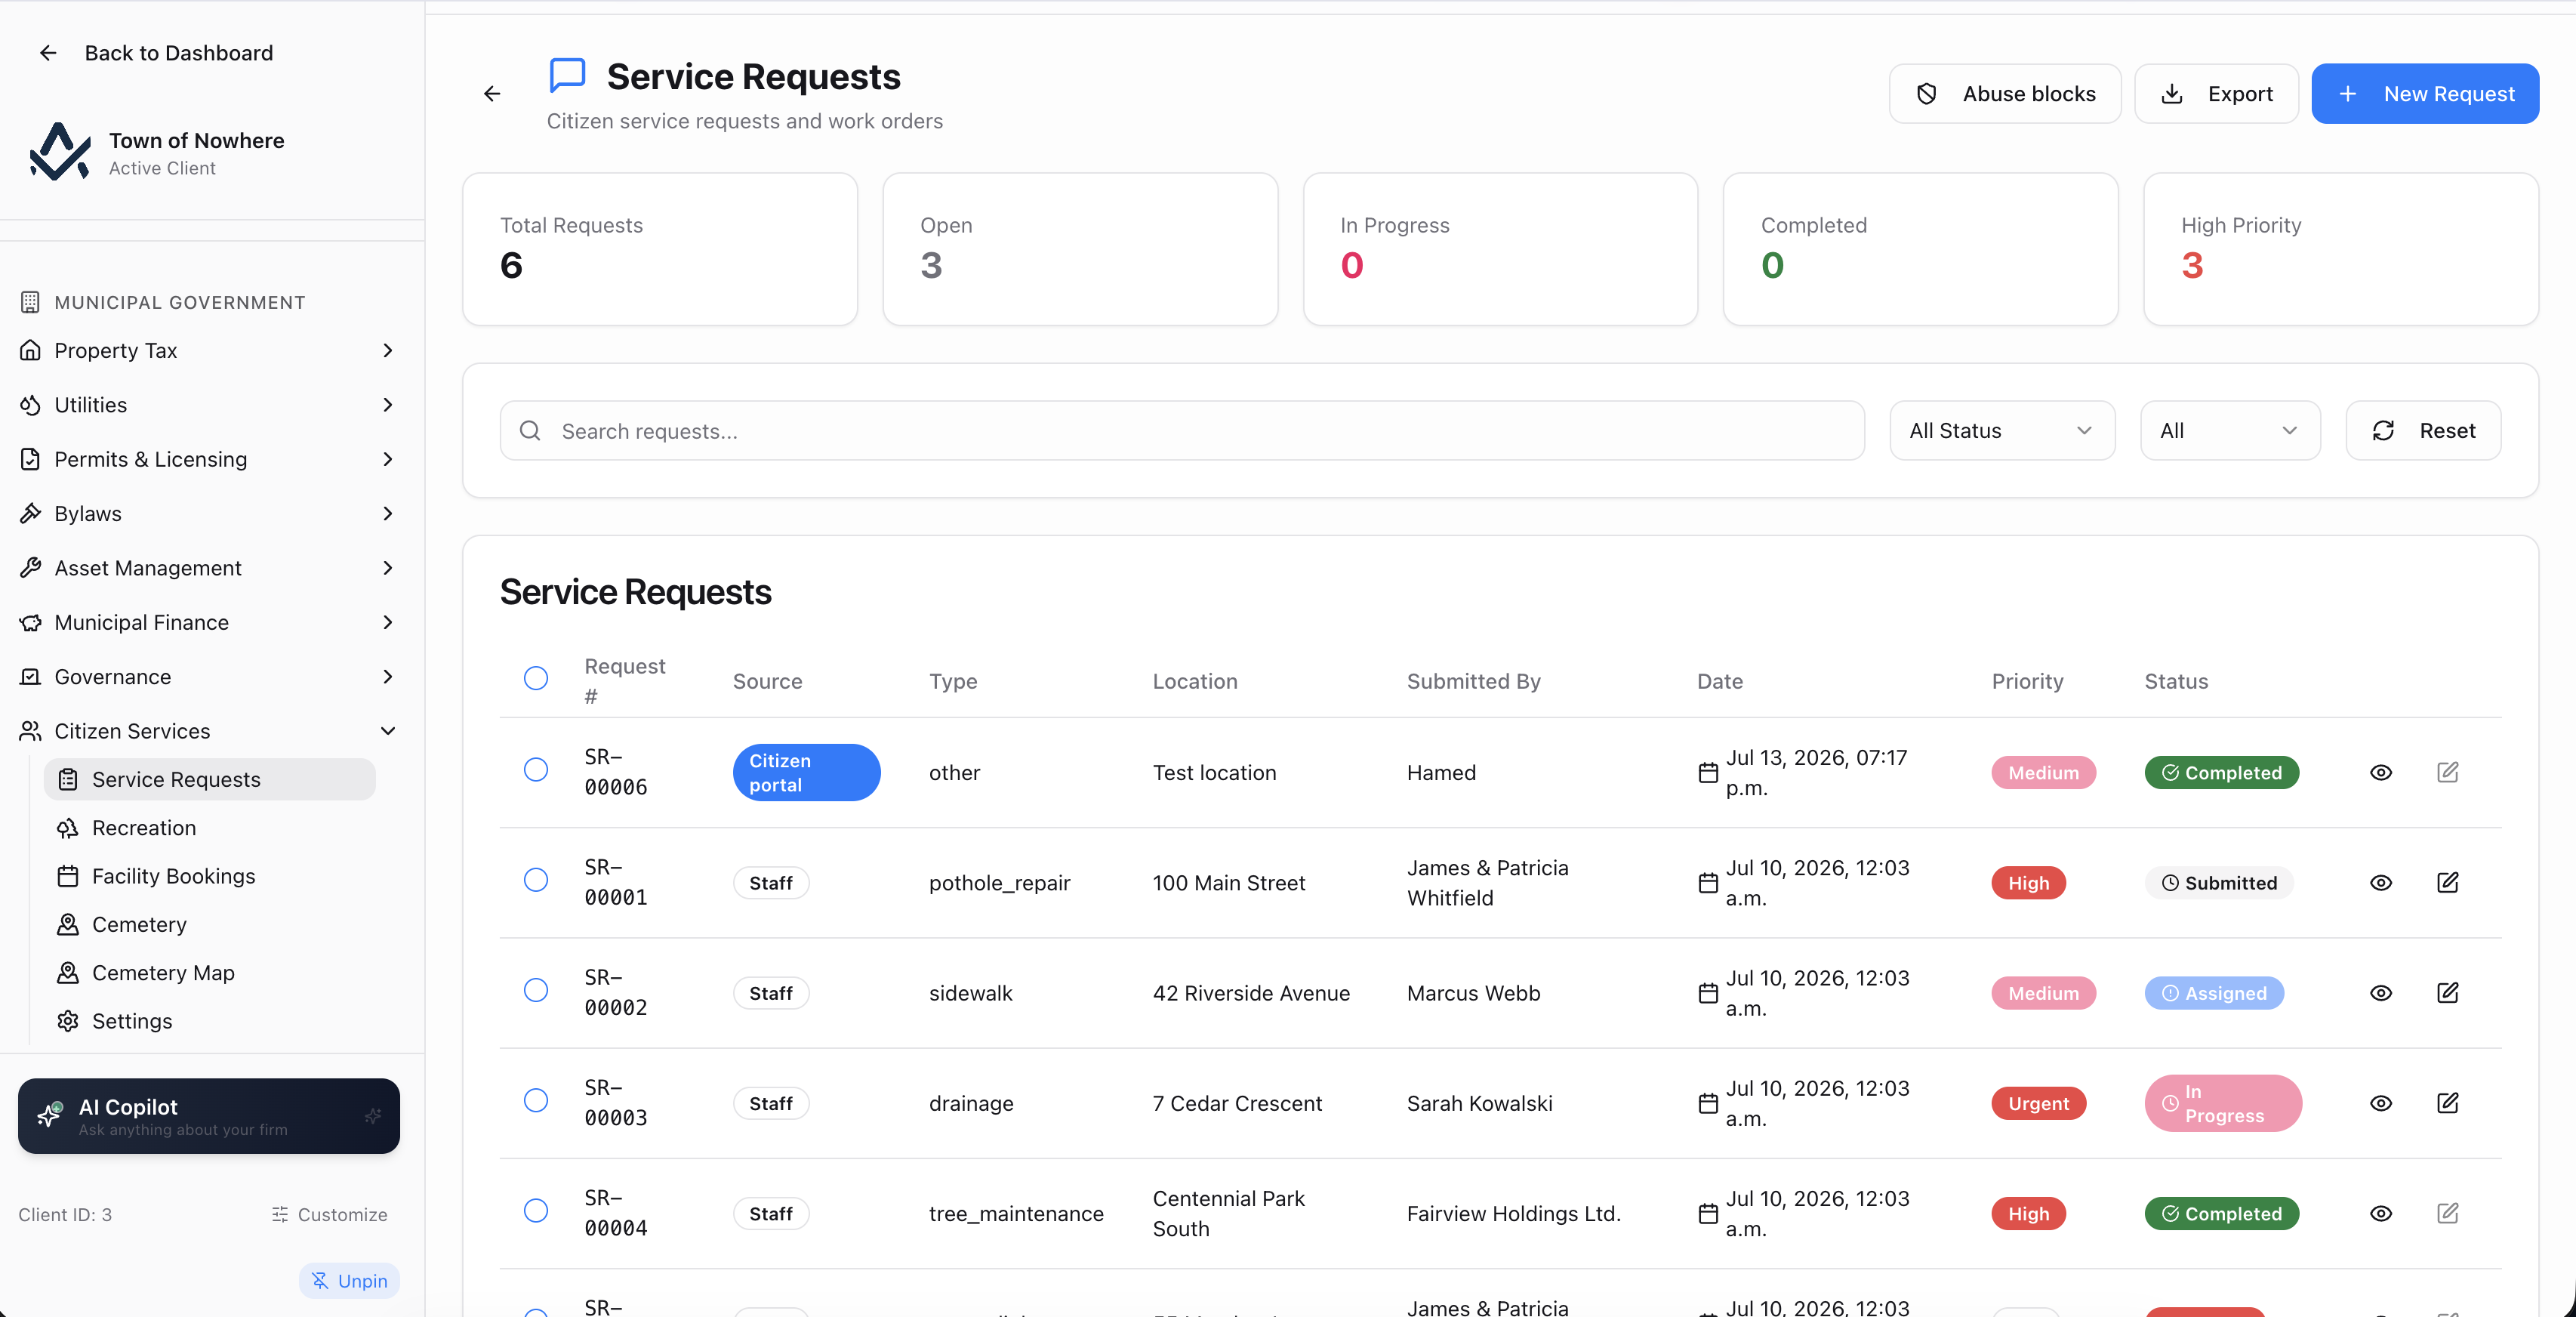
Task: Expand the Municipal Finance chevron
Action: click(x=388, y=622)
